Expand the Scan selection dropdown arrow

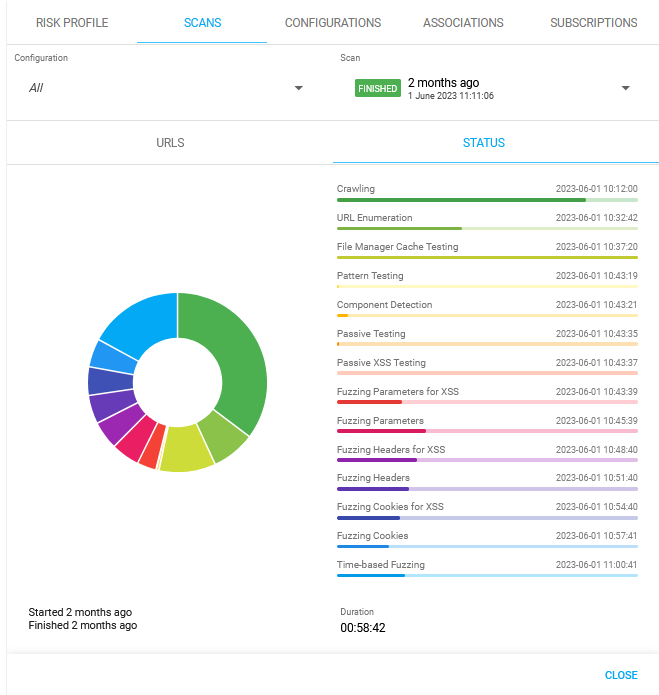(625, 88)
